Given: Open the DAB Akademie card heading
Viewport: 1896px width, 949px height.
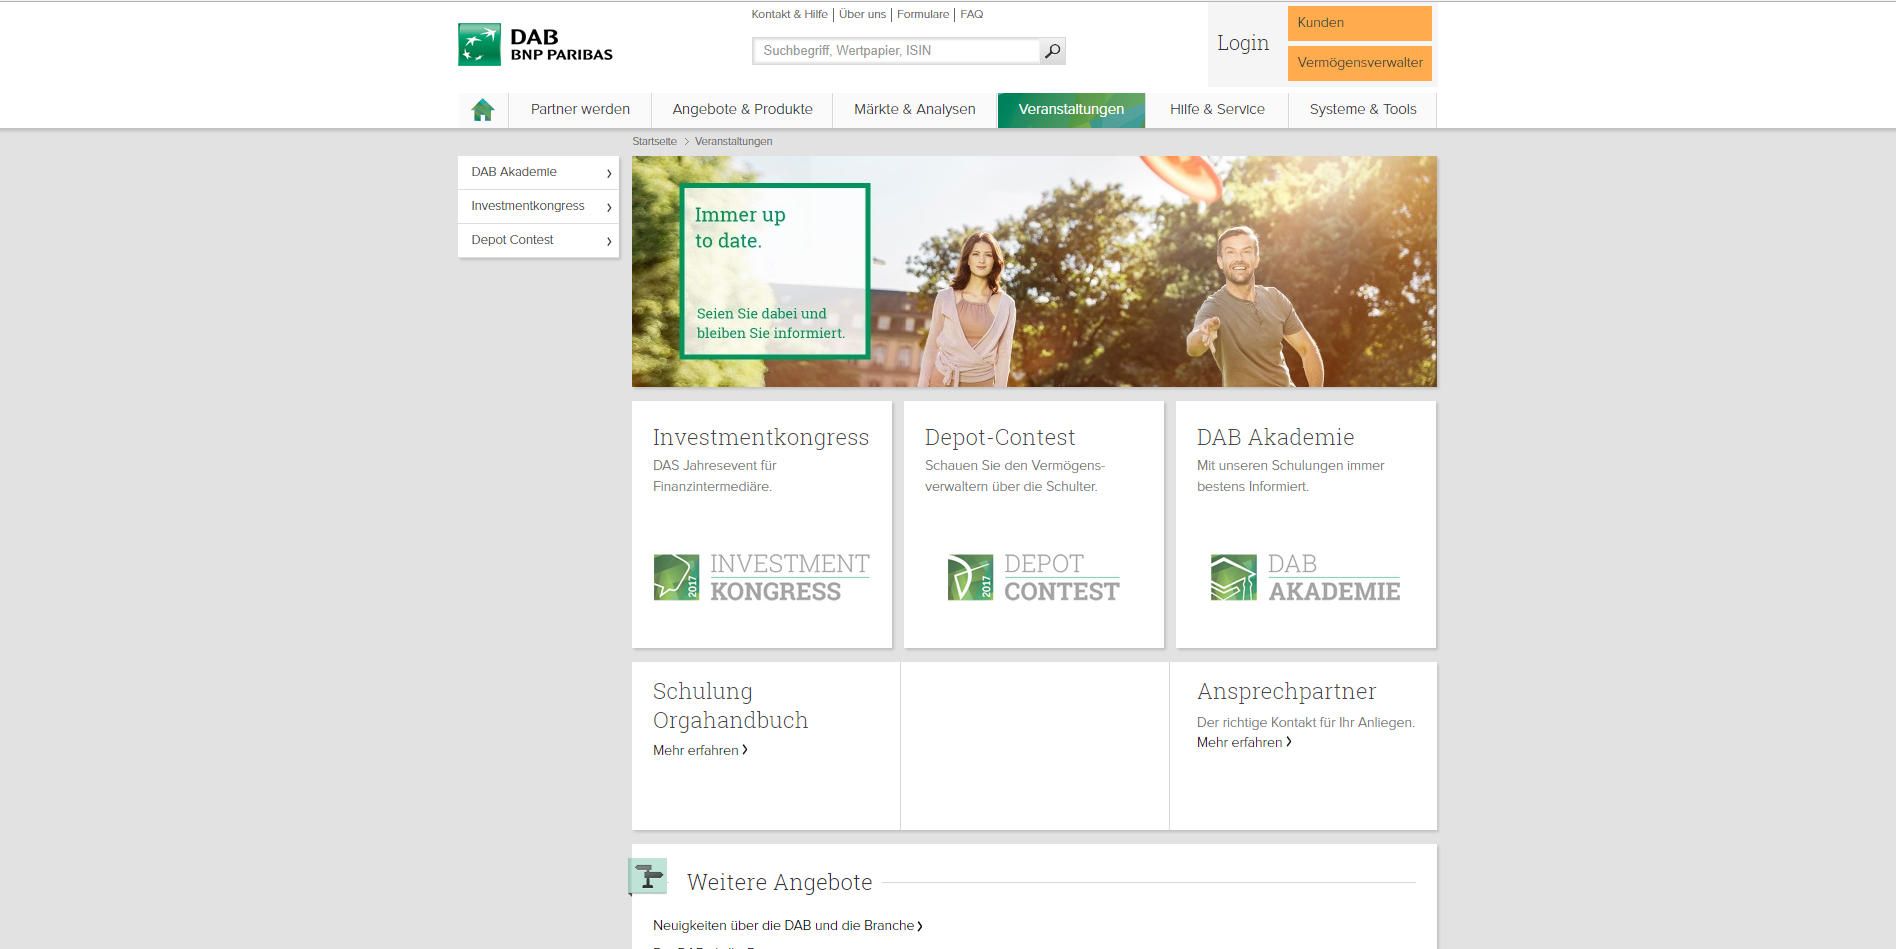Looking at the screenshot, I should 1275,437.
